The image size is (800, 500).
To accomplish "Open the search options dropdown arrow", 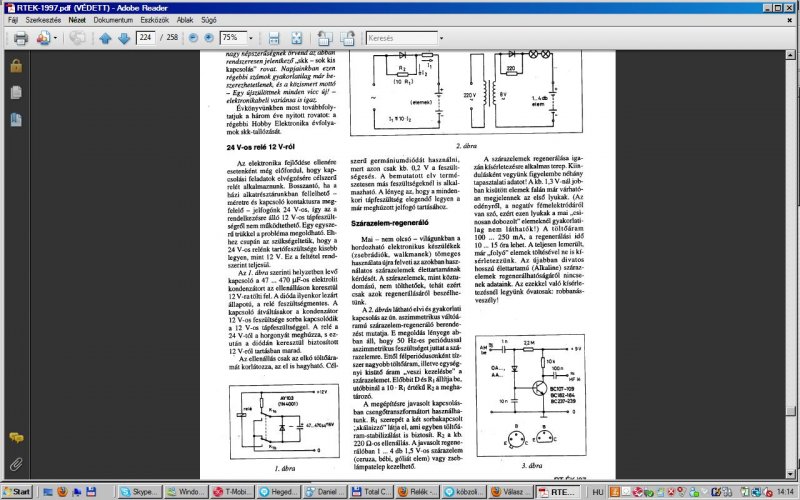I will click(441, 38).
